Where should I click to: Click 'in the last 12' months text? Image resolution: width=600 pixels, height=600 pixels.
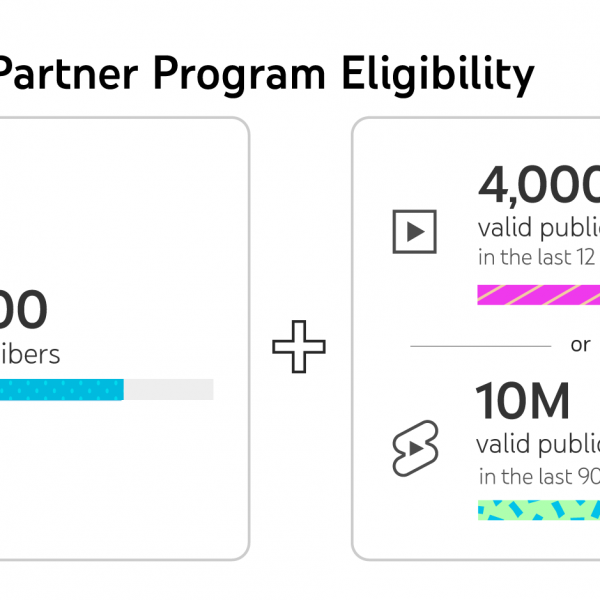pyautogui.click(x=536, y=257)
